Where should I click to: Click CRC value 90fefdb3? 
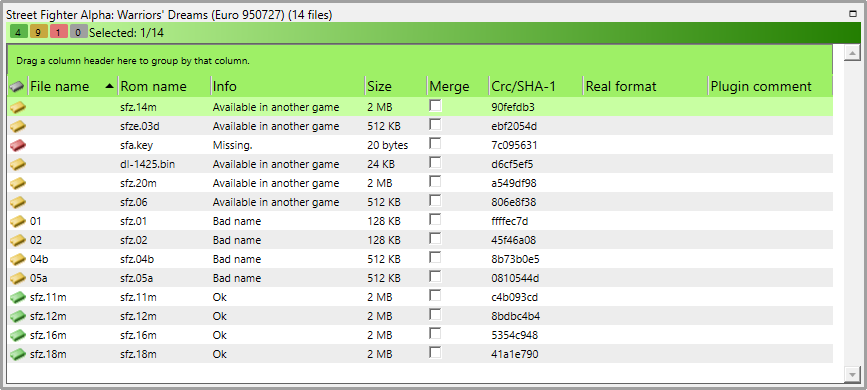[x=513, y=107]
